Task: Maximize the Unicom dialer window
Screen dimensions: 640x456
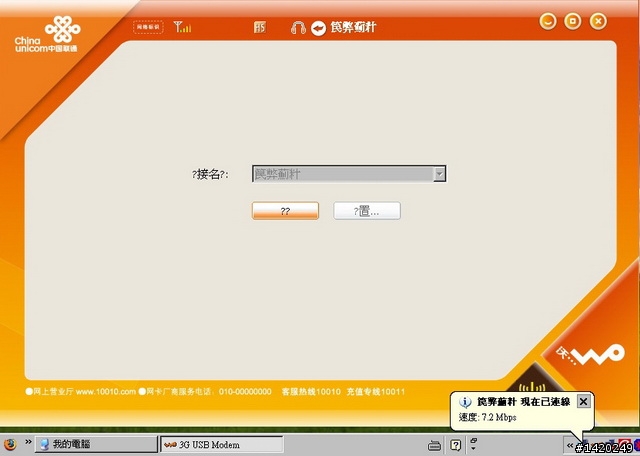Action: click(573, 21)
